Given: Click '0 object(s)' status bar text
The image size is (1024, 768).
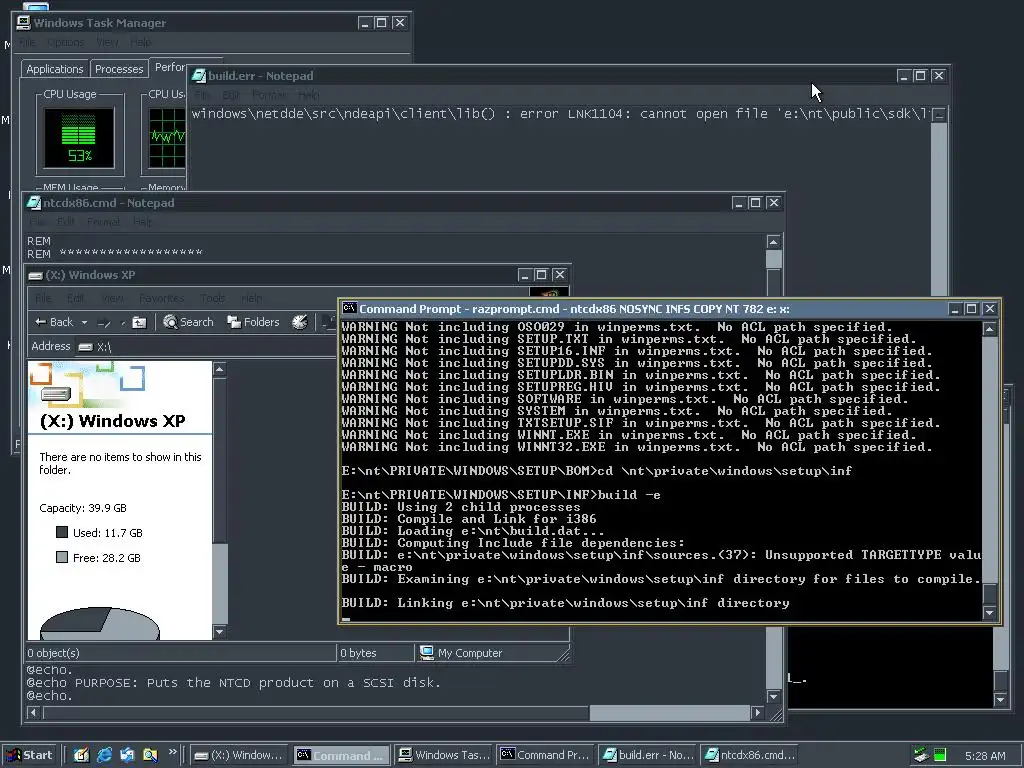Looking at the screenshot, I should pyautogui.click(x=54, y=653).
